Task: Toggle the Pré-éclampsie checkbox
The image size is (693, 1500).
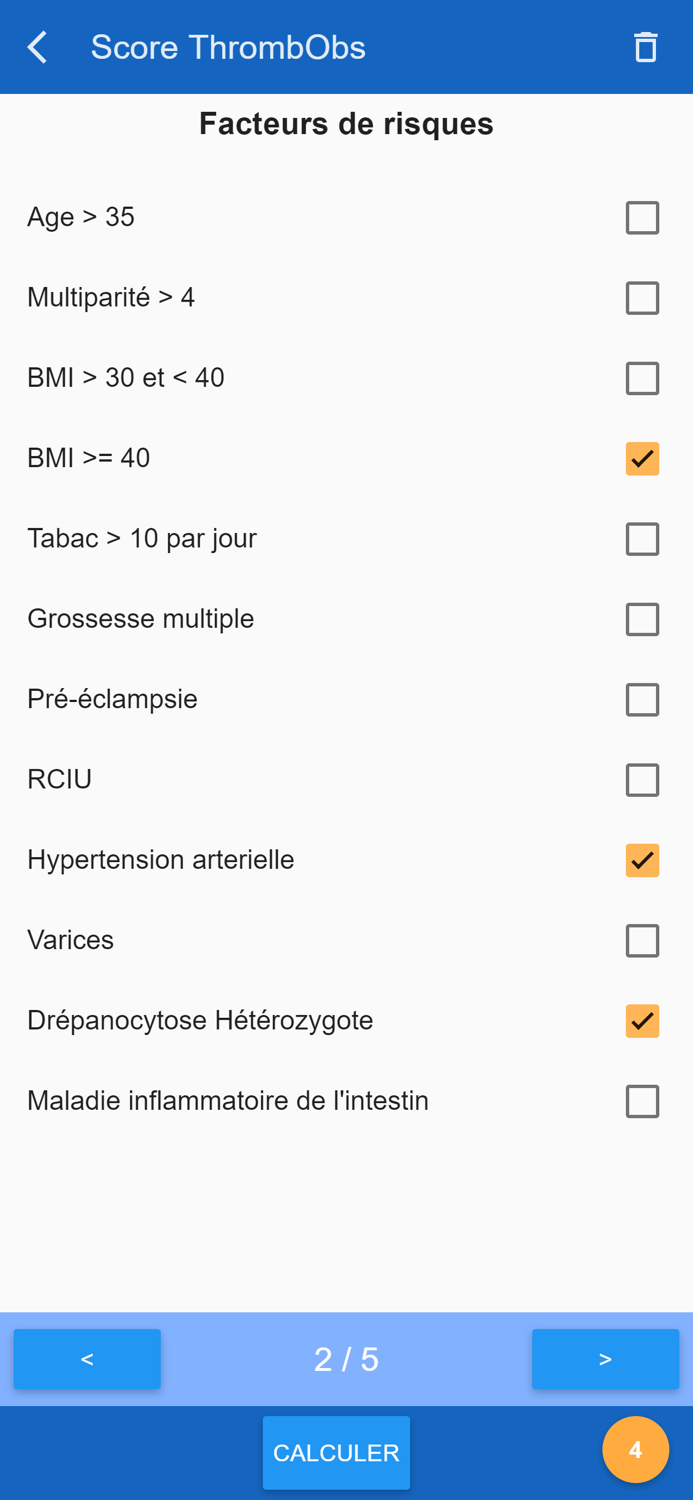Action: click(x=642, y=700)
